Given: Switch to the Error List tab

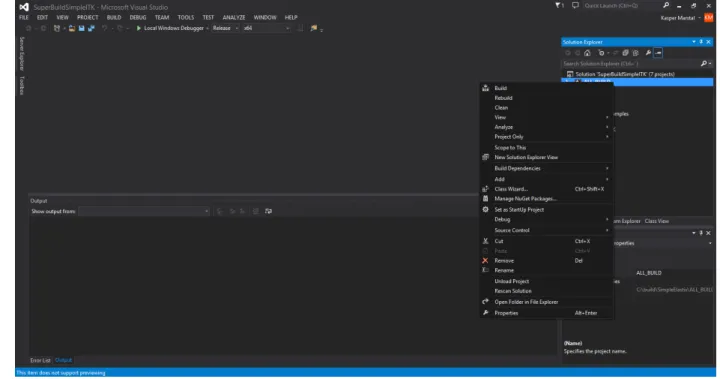Looking at the screenshot, I should [40, 360].
